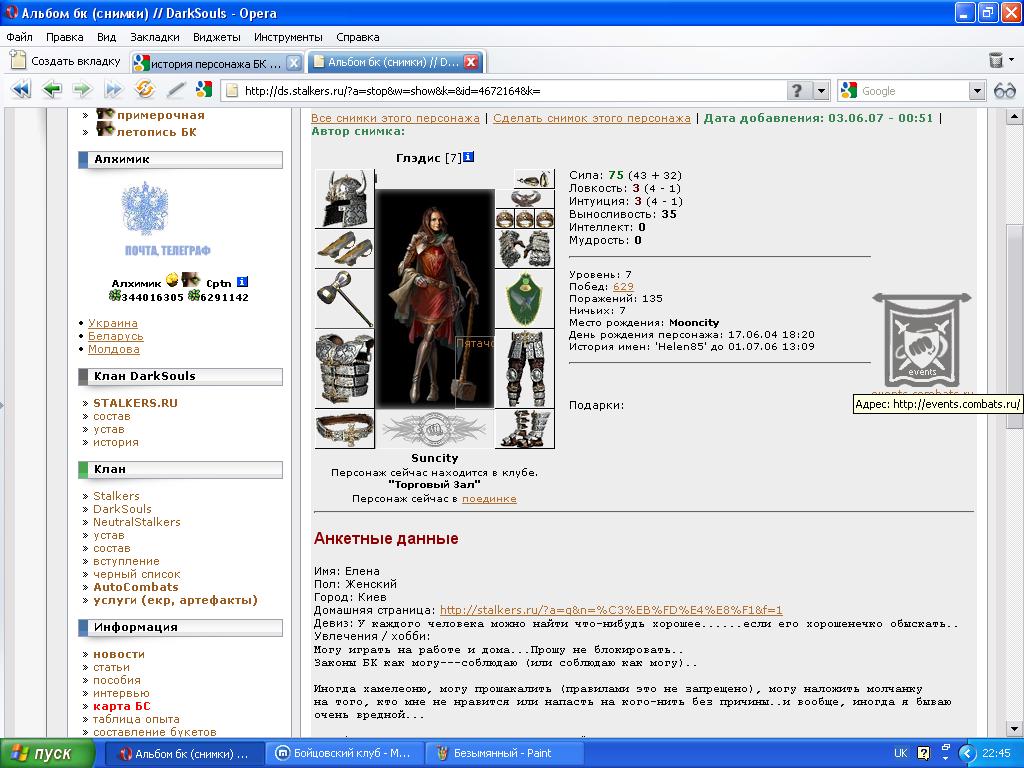Click the Создать вкладку button
The height and width of the screenshot is (768, 1024).
tap(66, 61)
